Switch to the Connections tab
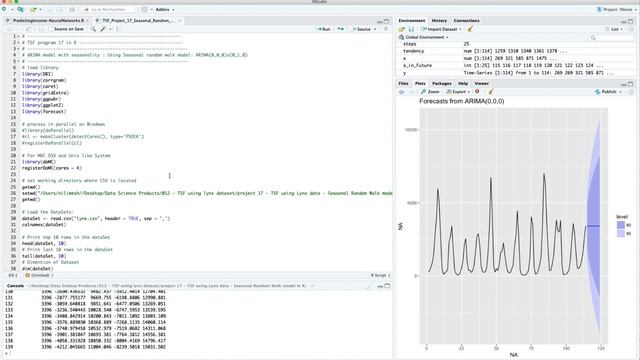 click(x=467, y=20)
